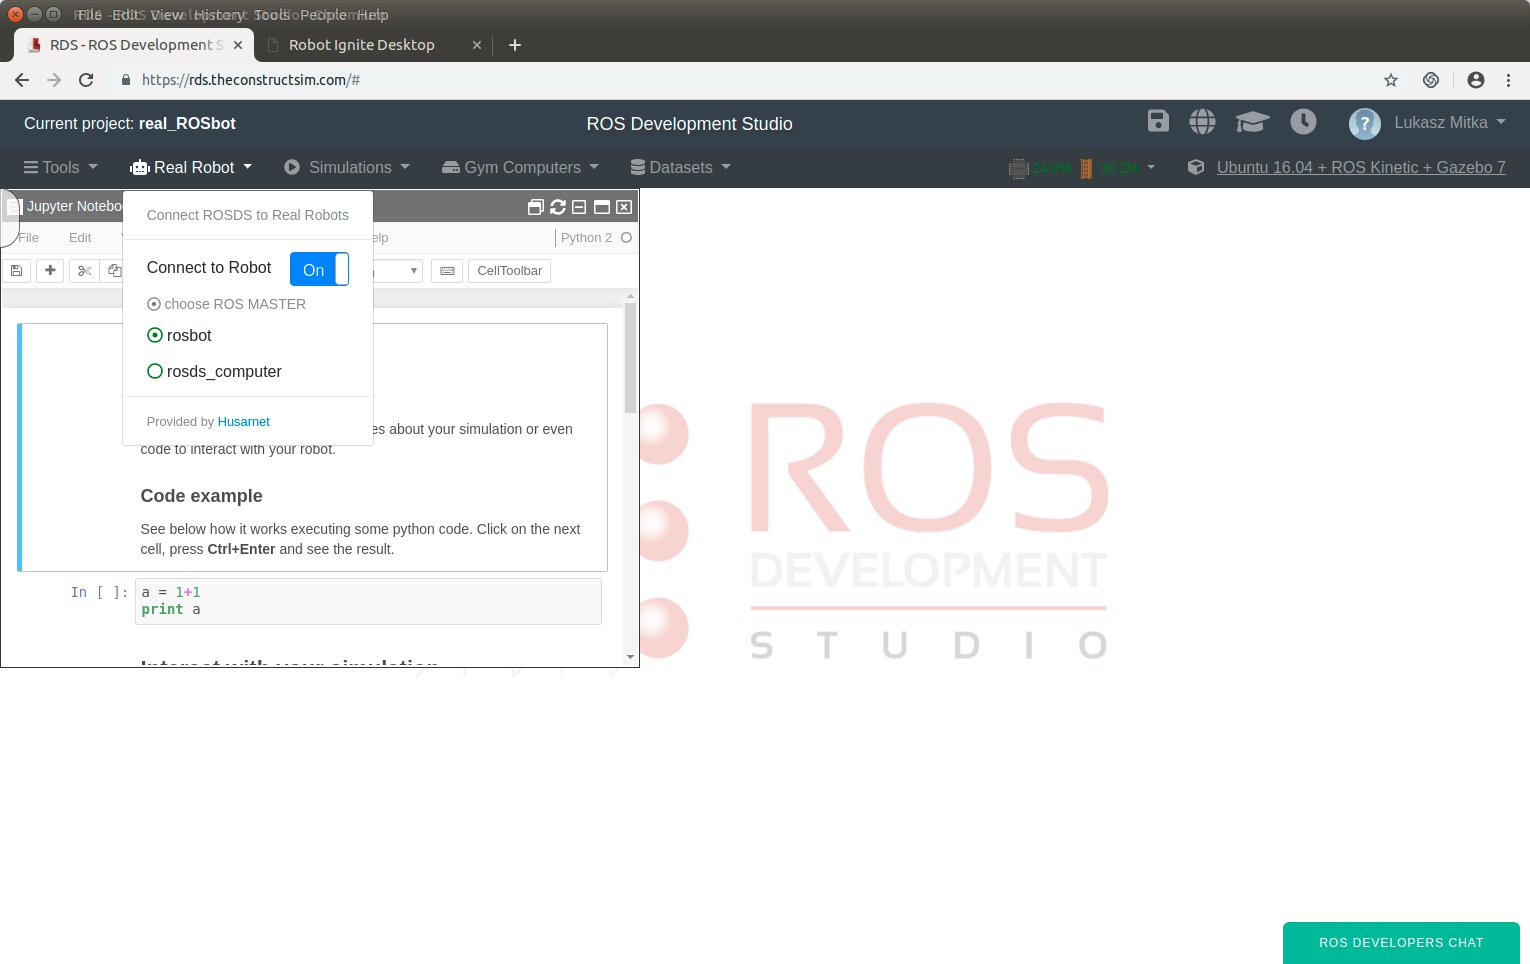
Task: Expand the Simulations dropdown menu
Action: pyautogui.click(x=347, y=168)
